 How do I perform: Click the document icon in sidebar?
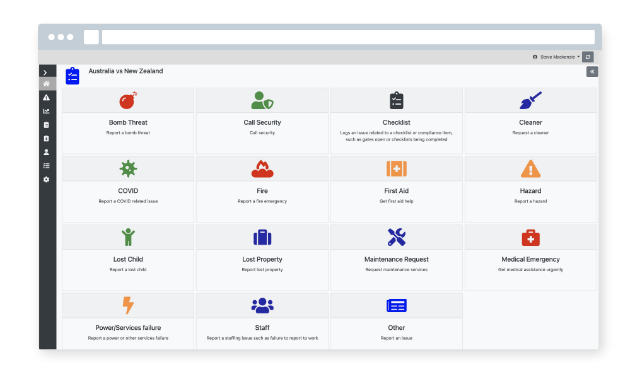(47, 125)
